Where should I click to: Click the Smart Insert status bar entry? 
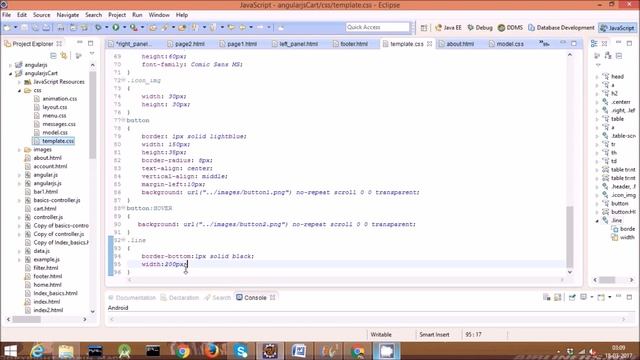pyautogui.click(x=434, y=334)
